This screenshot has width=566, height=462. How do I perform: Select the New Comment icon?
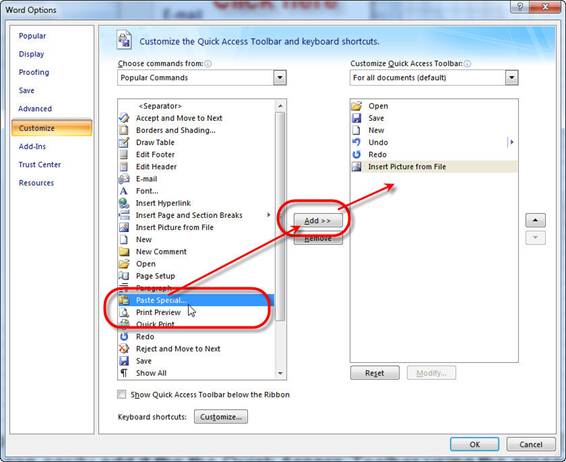point(124,252)
